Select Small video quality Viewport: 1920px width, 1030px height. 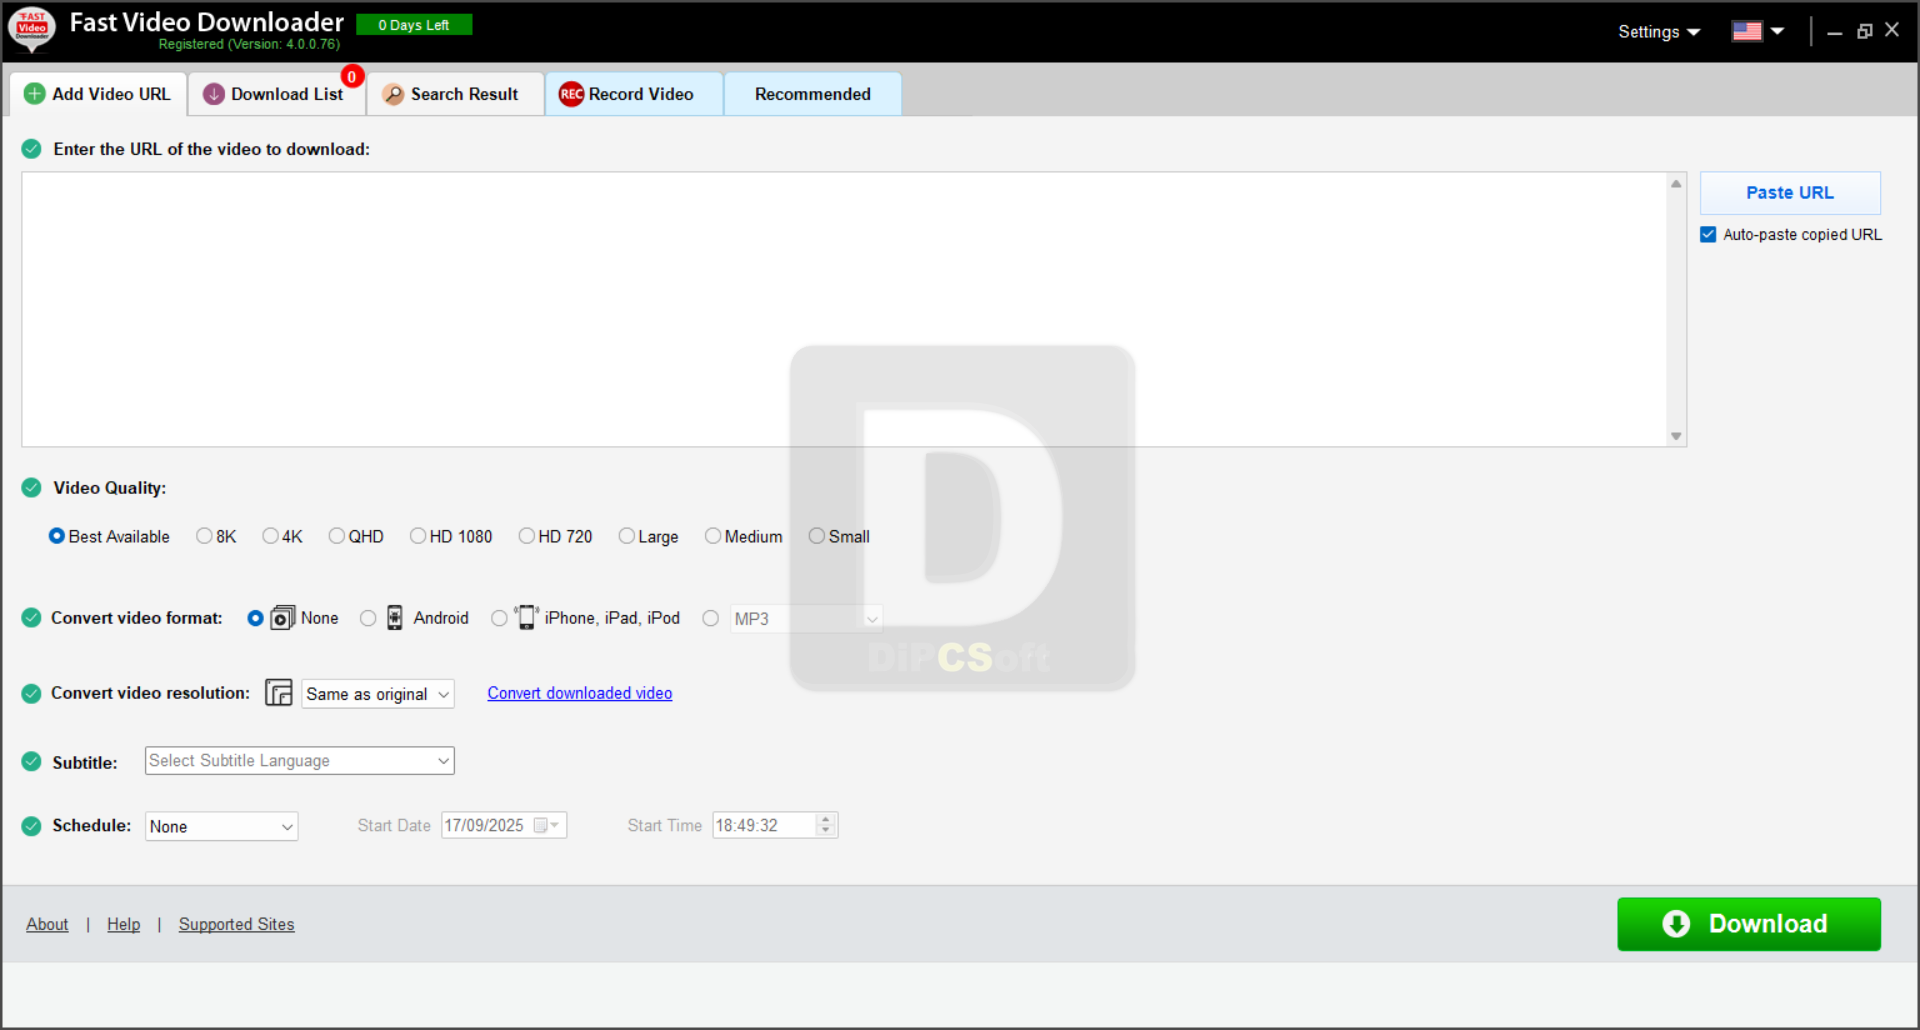point(817,536)
